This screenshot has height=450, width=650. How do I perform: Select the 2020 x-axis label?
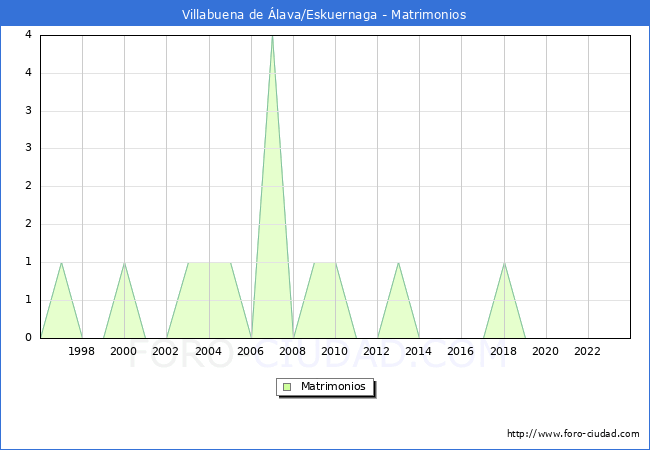point(546,351)
